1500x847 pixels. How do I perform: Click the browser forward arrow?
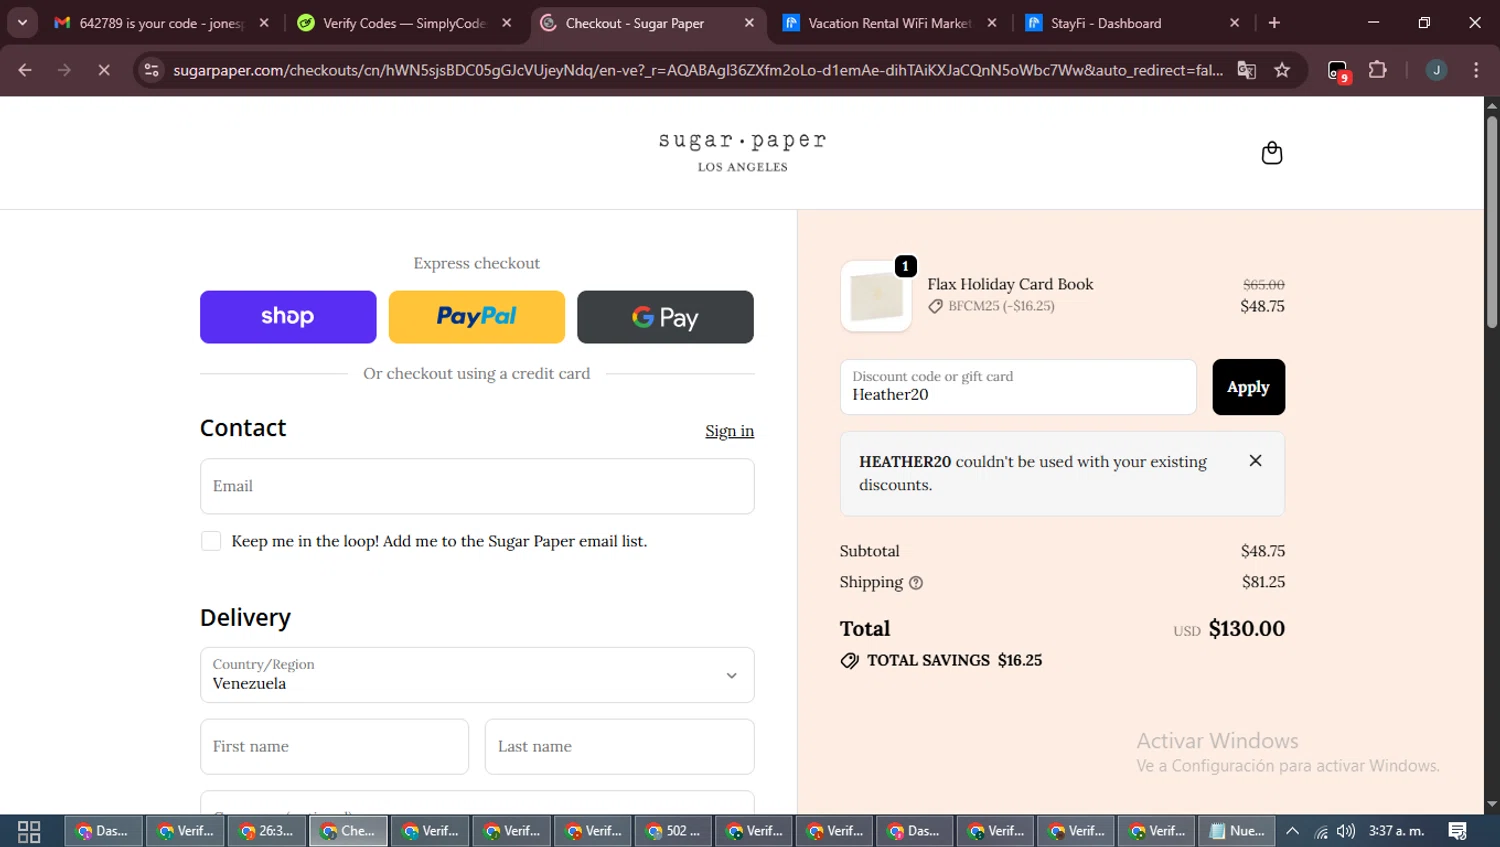click(64, 70)
